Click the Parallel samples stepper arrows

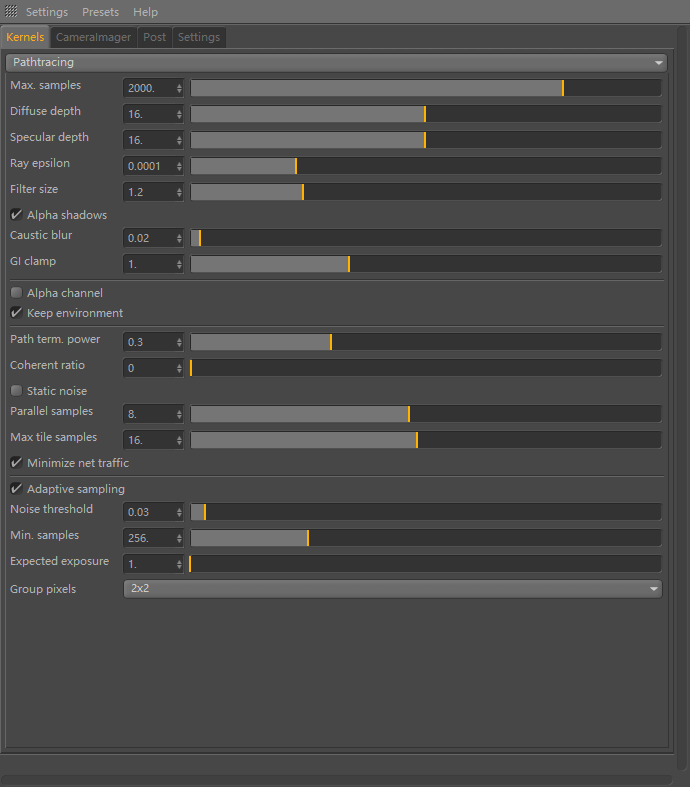(x=179, y=414)
